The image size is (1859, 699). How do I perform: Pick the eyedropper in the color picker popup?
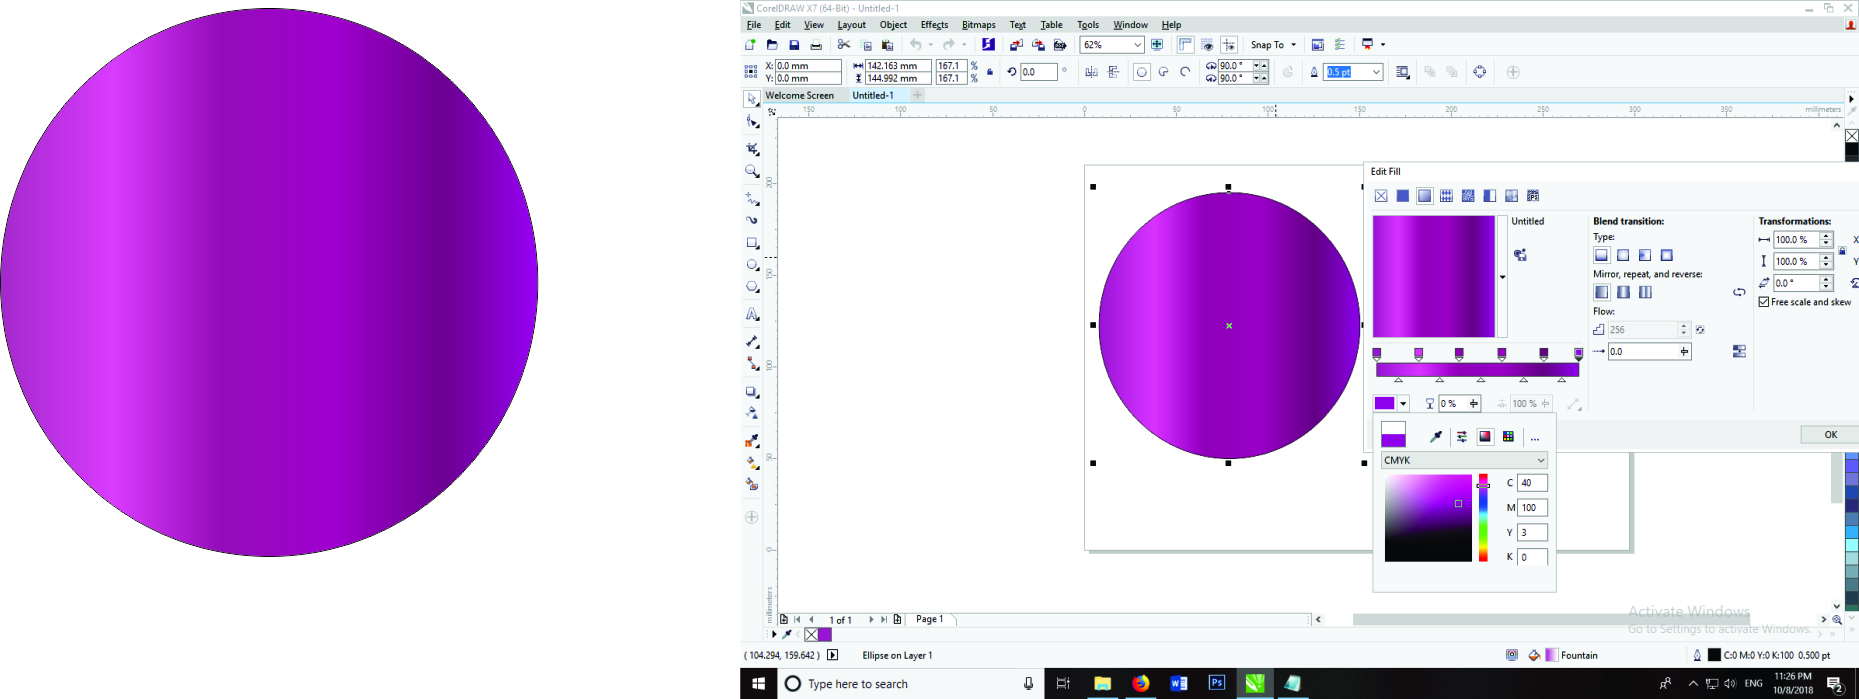click(1436, 437)
